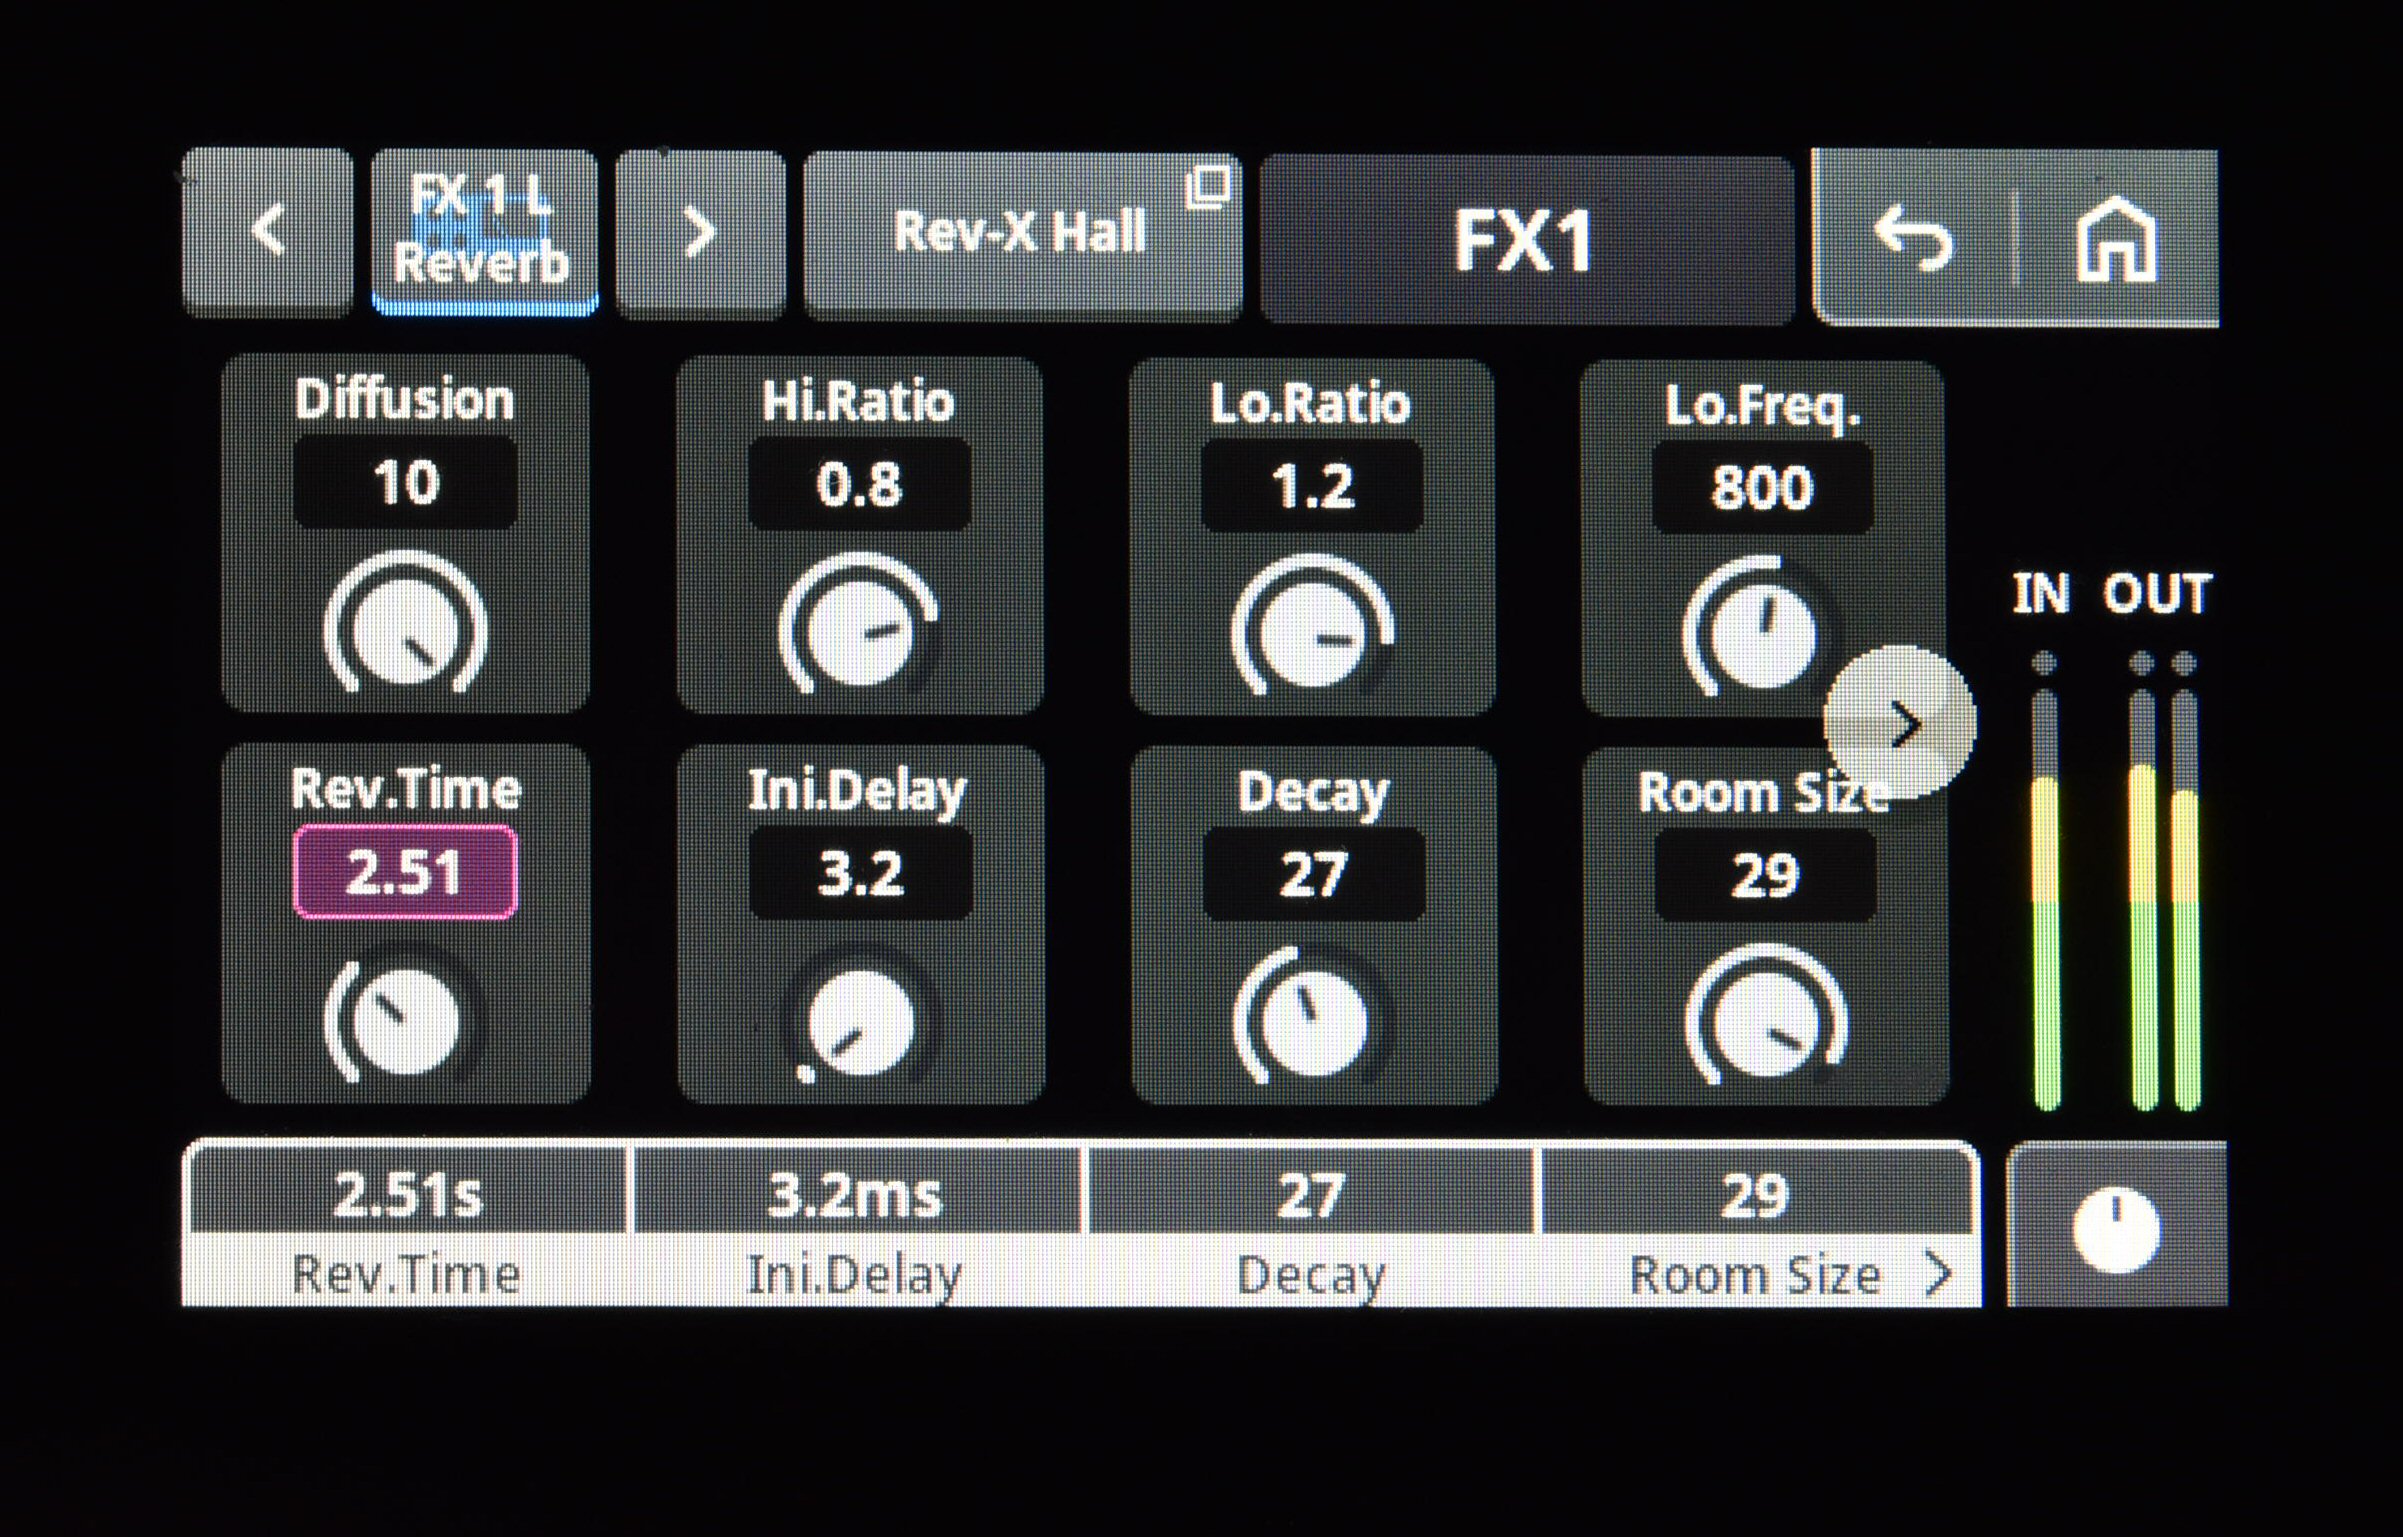Tap the home icon
Image resolution: width=2403 pixels, height=1537 pixels.
(x=2115, y=240)
